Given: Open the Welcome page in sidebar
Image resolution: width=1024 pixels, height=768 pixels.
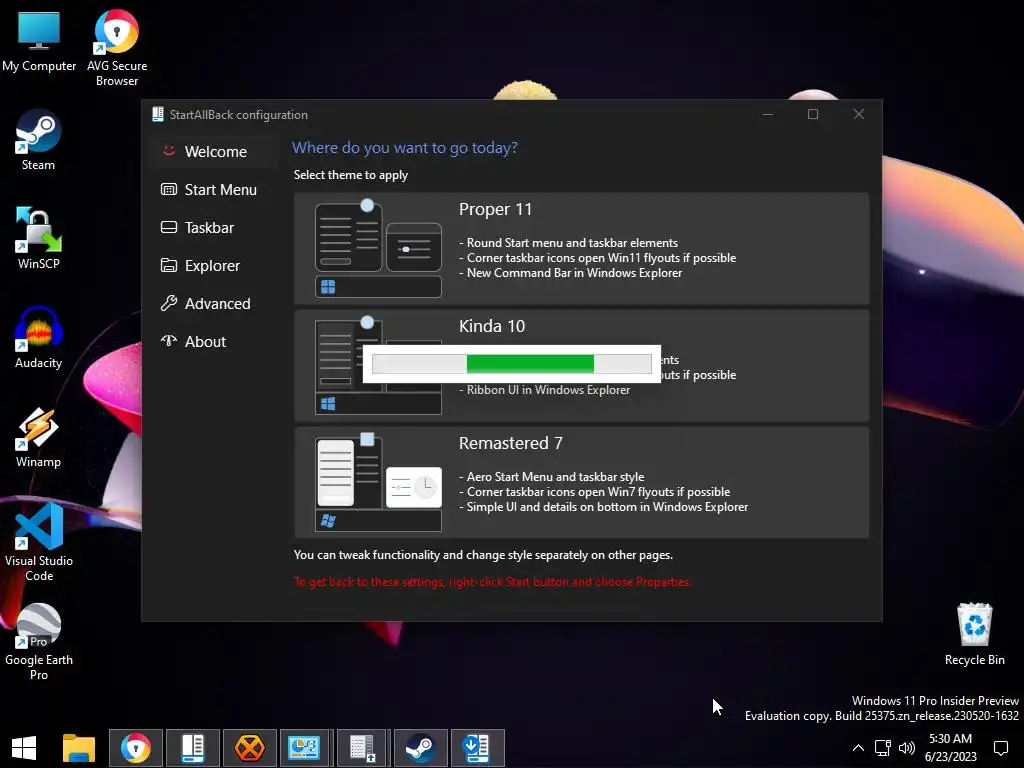Looking at the screenshot, I should [x=214, y=152].
